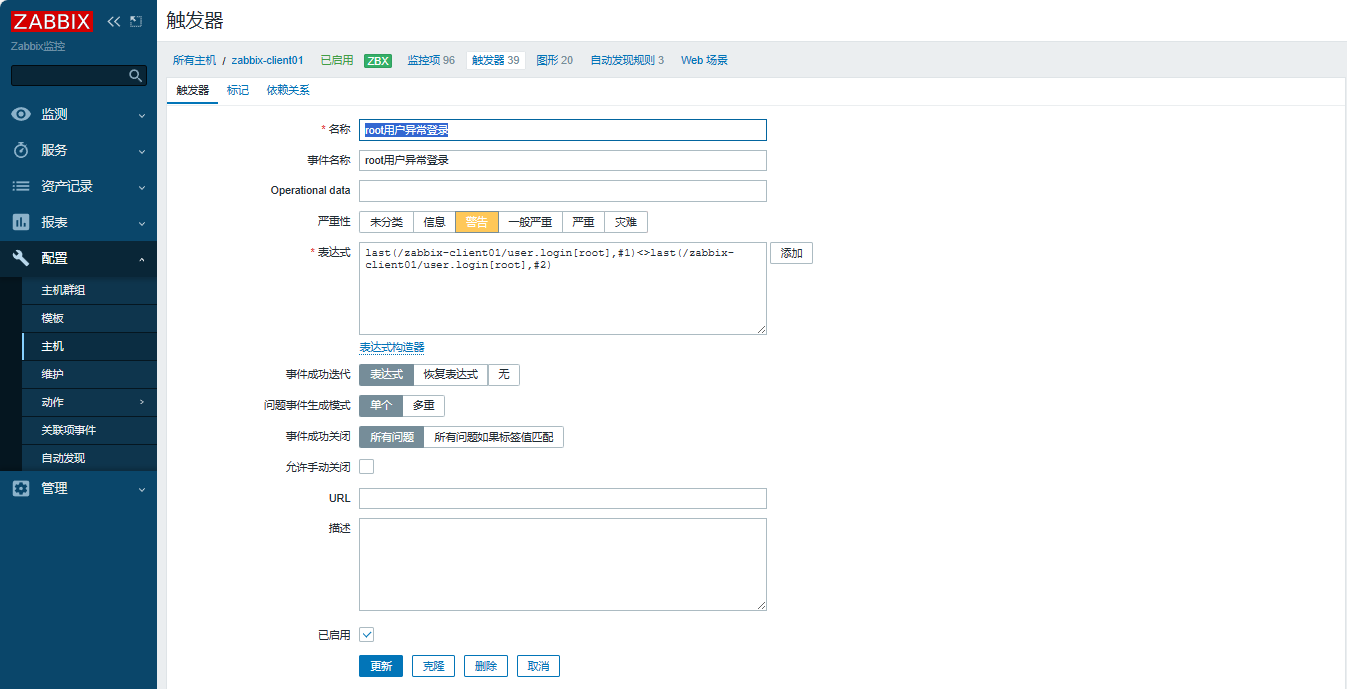Collapse the 配置 menu section
This screenshot has width=1347, height=689.
[141, 259]
